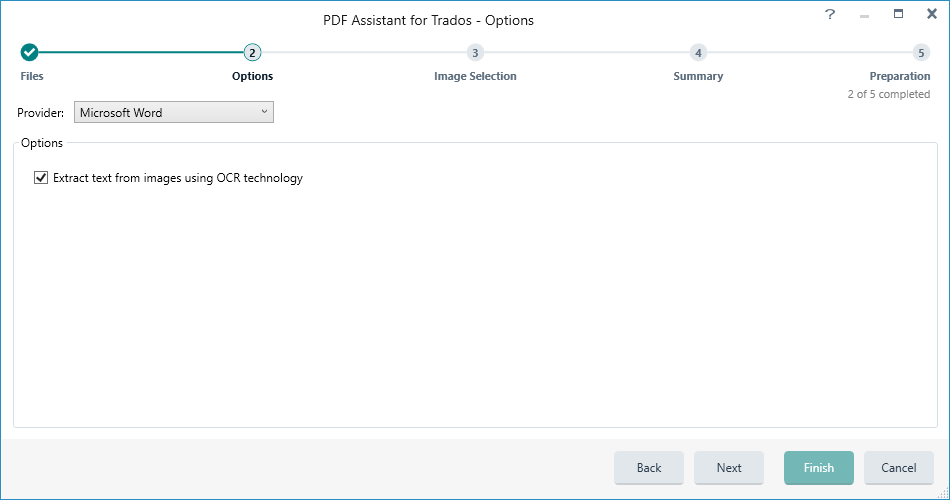Uncheck Extract text from images using OCR
950x500 pixels.
(41, 178)
